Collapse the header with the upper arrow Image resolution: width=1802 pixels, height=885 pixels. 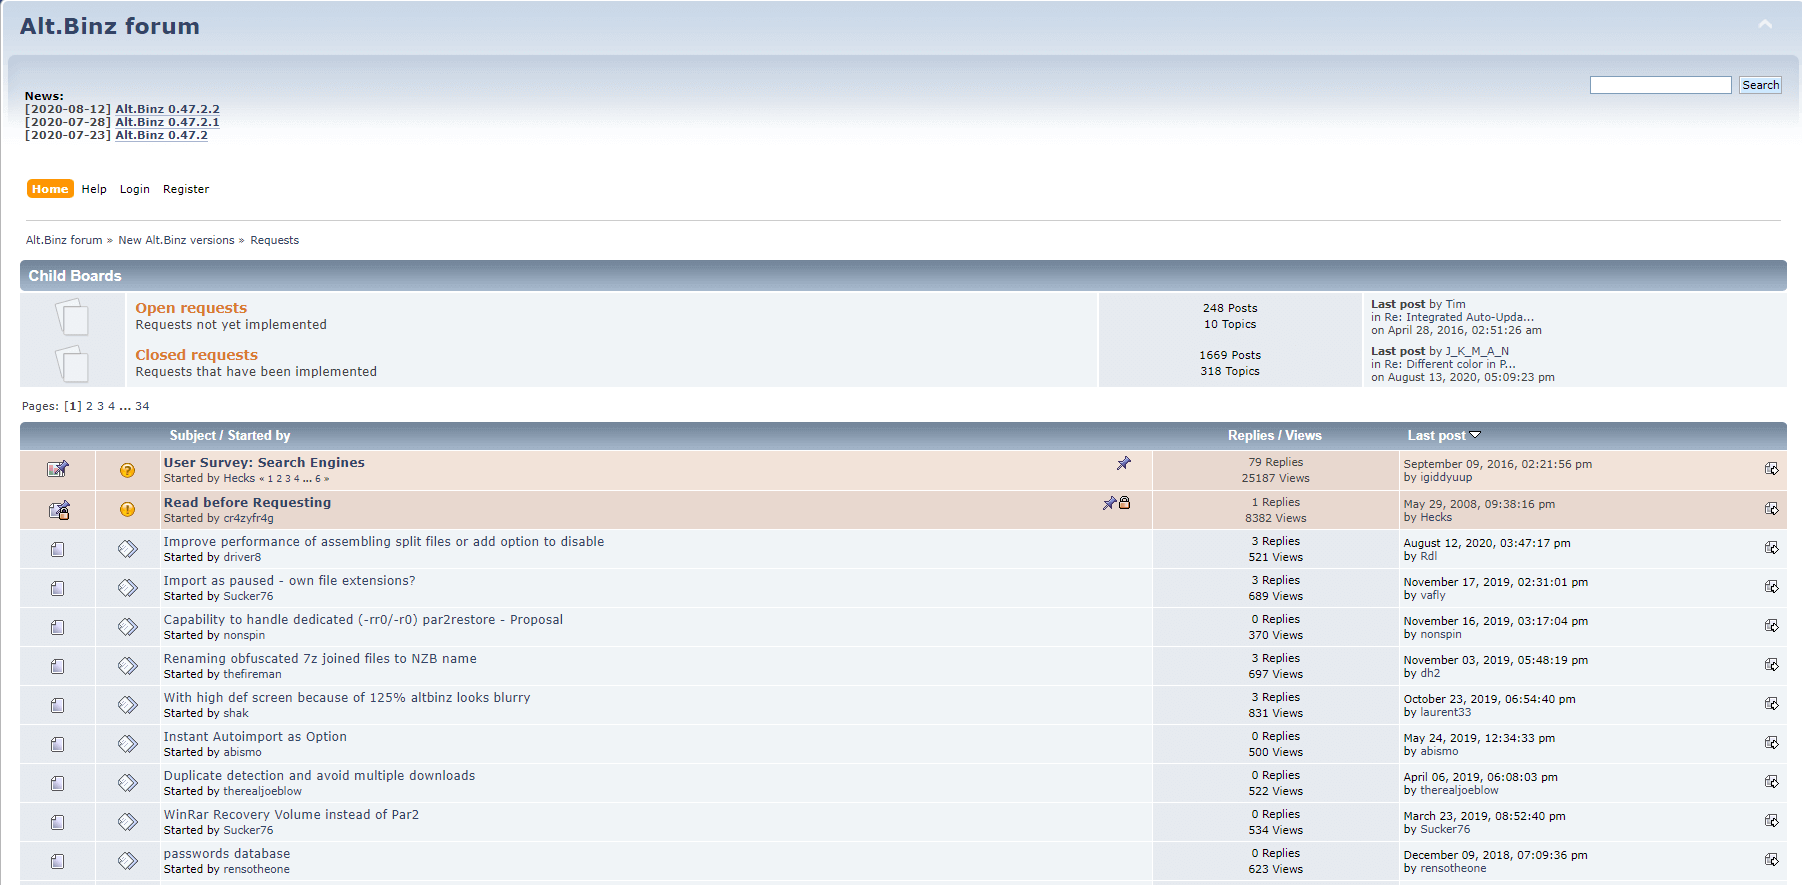point(1765,24)
